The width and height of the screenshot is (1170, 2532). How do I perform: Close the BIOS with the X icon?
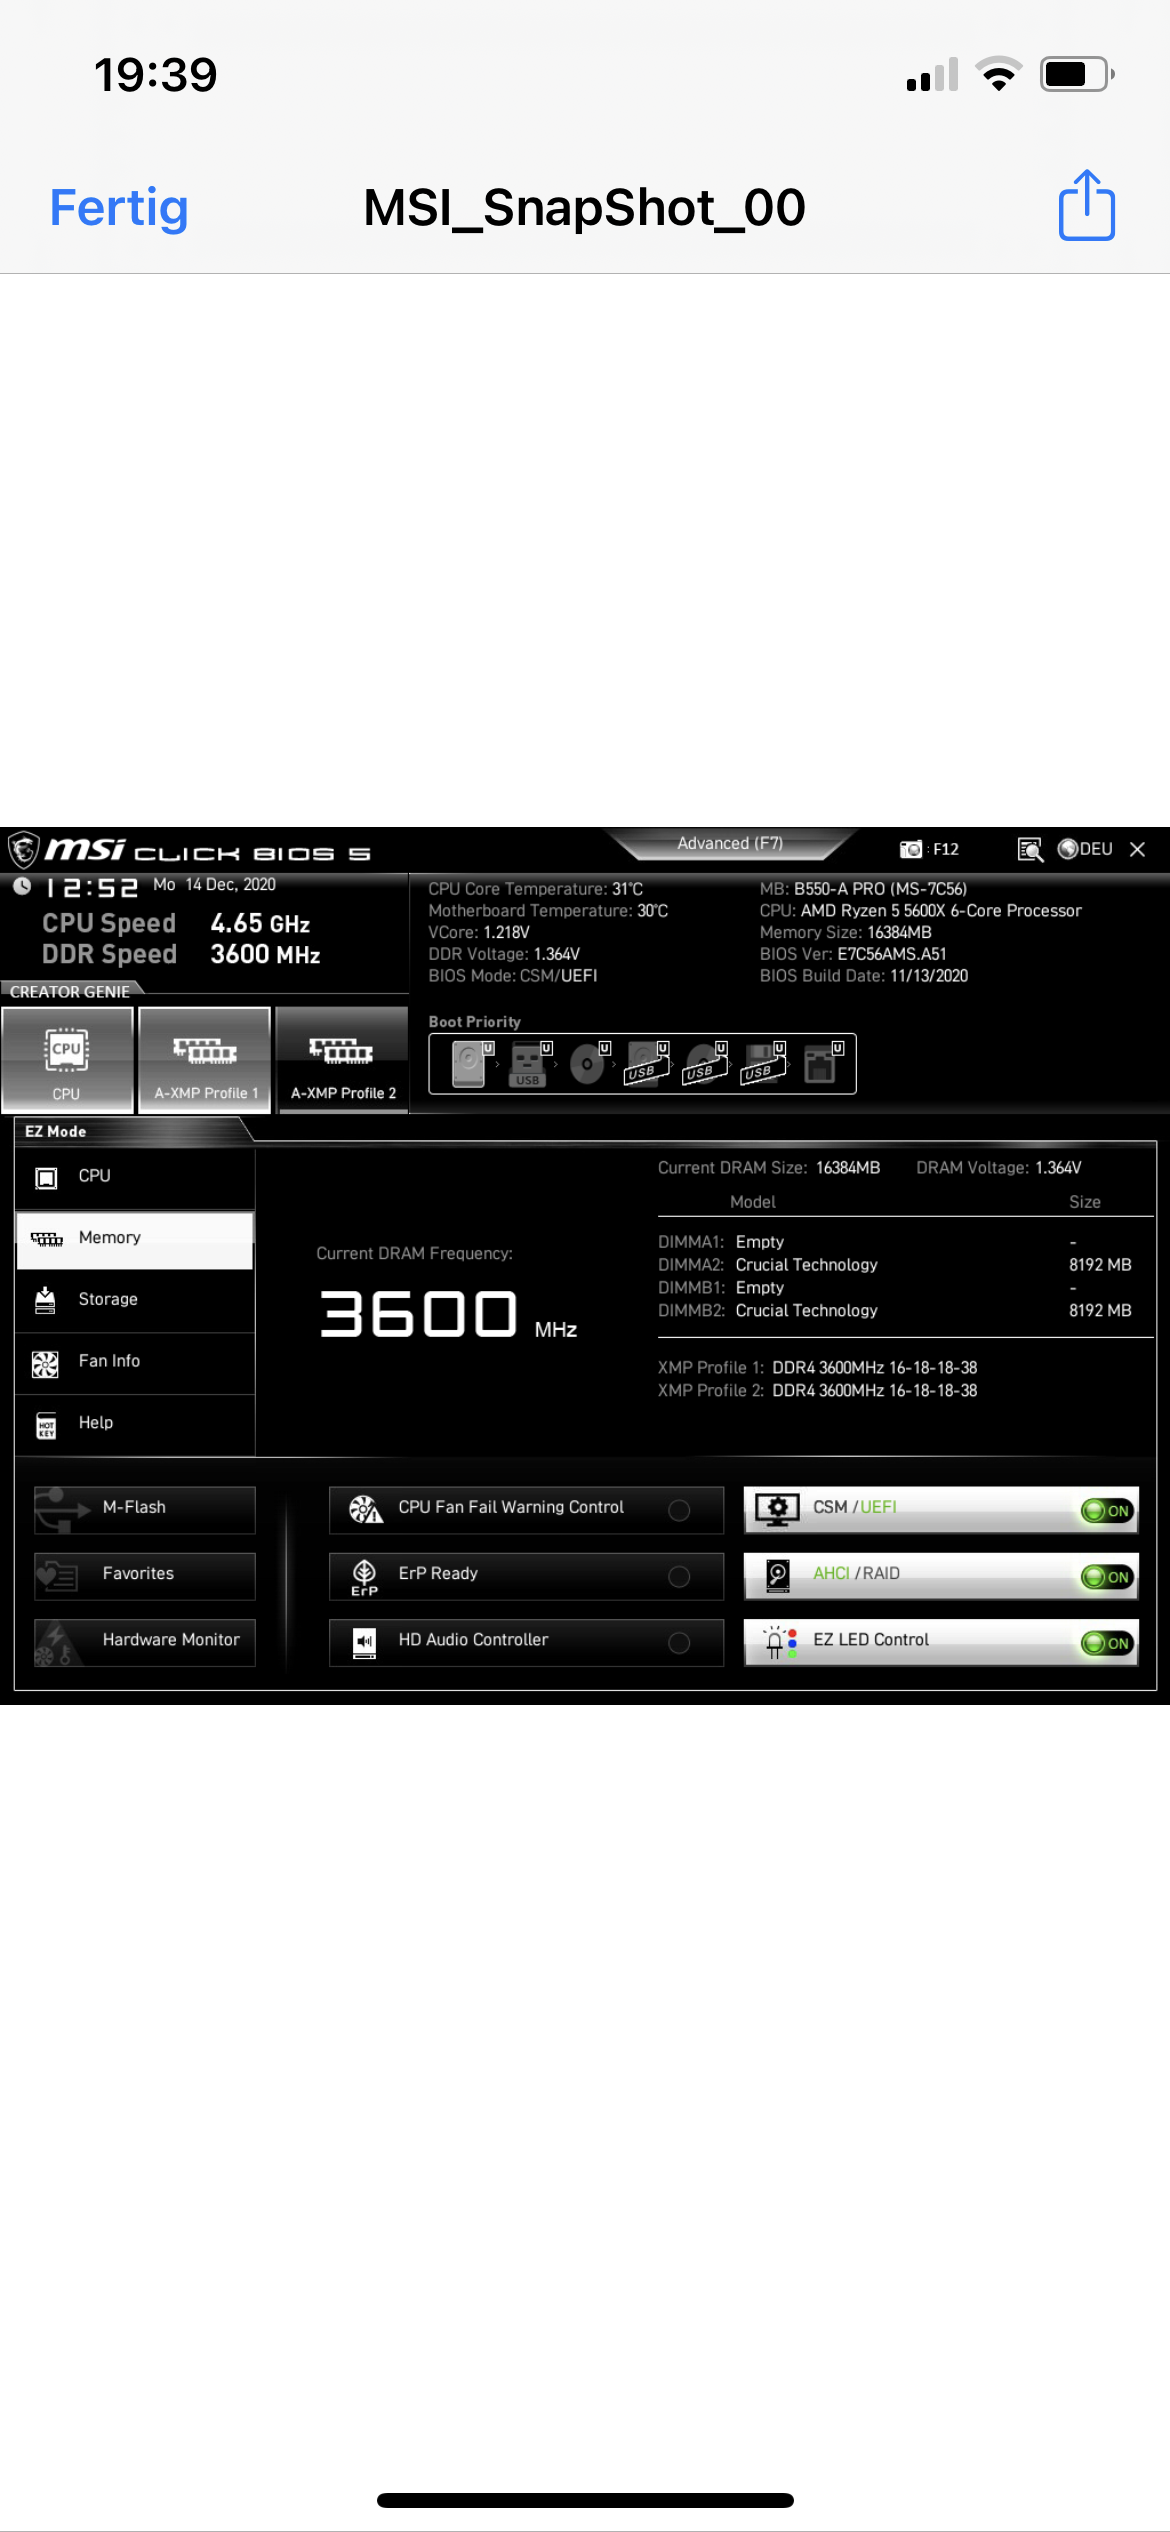[1137, 849]
